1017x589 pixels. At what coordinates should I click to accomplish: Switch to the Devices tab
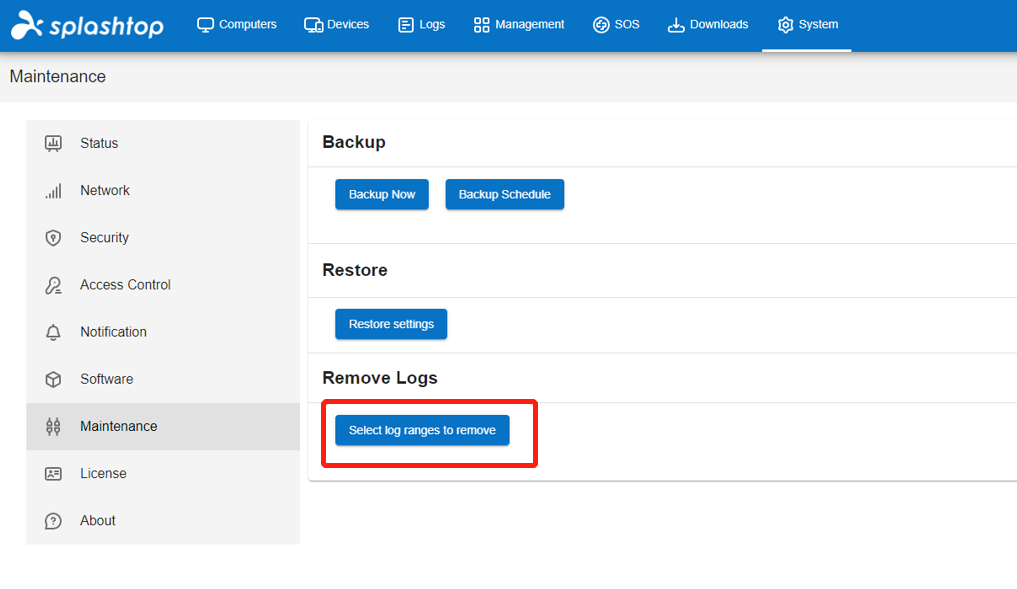click(337, 25)
